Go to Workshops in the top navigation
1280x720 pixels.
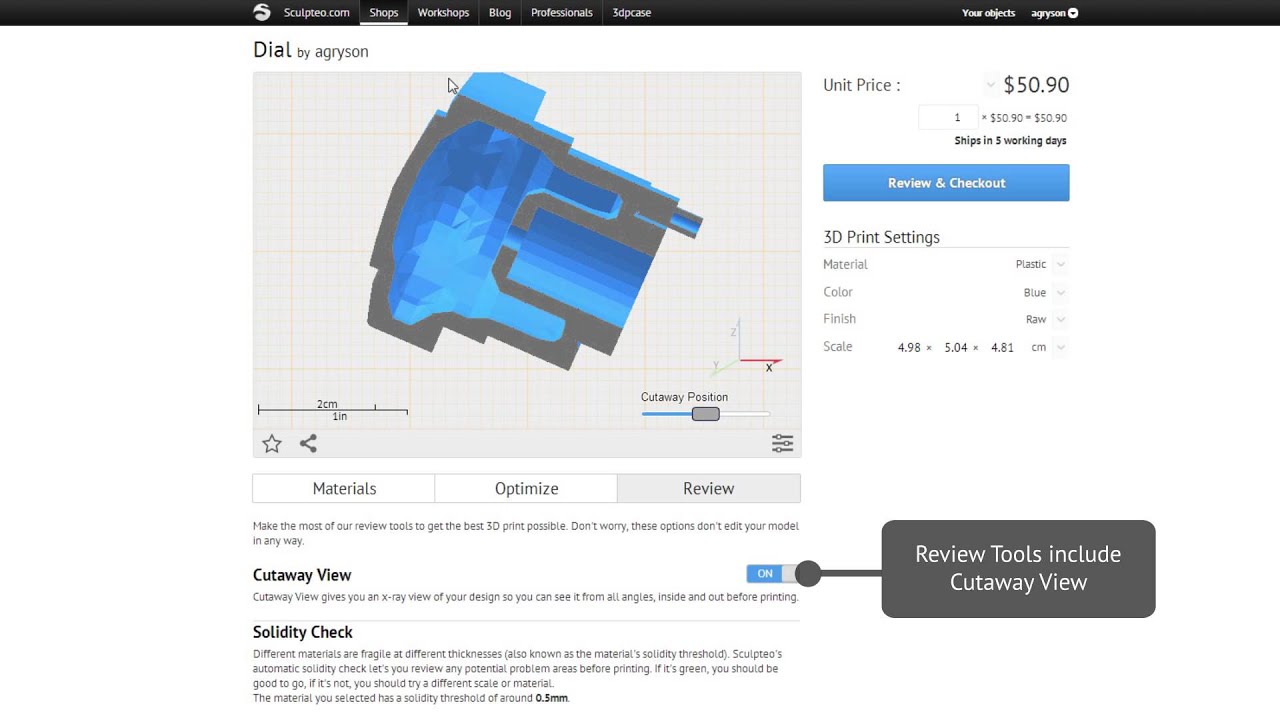(x=443, y=13)
